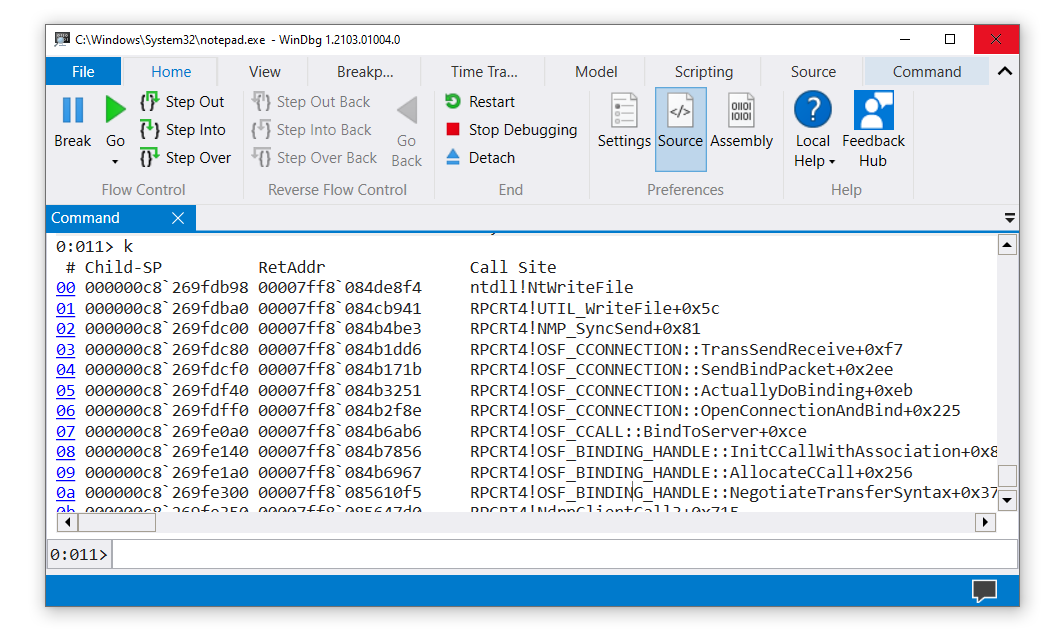Open the Command window options dropdown
The width and height of the screenshot is (1057, 635).
coord(1010,218)
